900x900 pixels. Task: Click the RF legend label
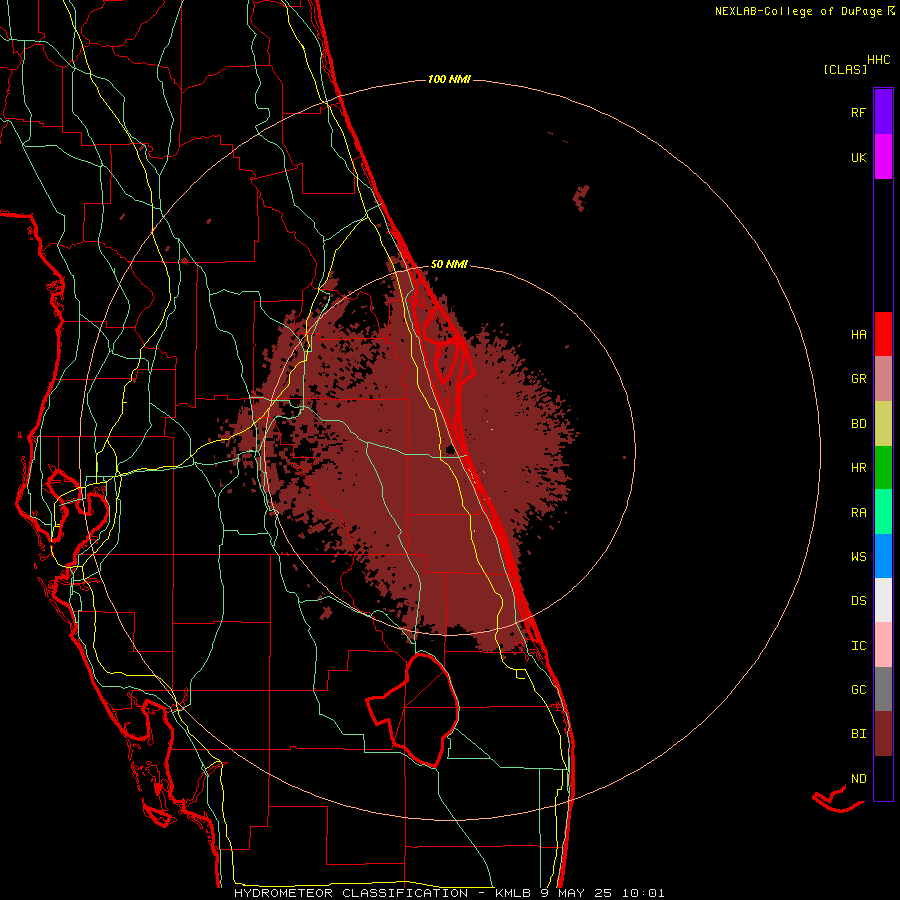[858, 112]
